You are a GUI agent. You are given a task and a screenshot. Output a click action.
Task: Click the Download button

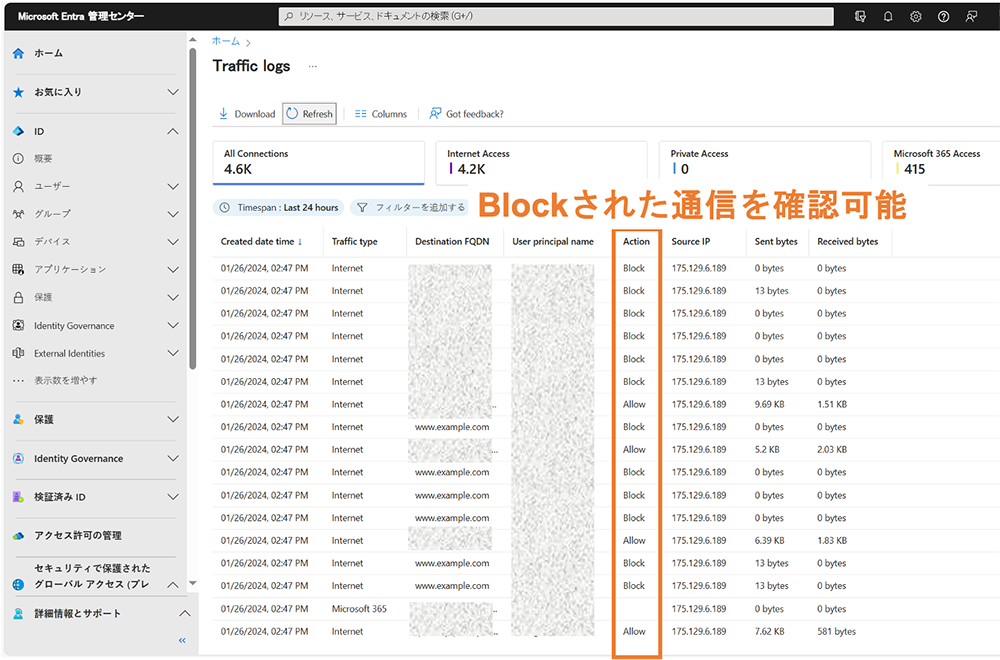click(247, 114)
